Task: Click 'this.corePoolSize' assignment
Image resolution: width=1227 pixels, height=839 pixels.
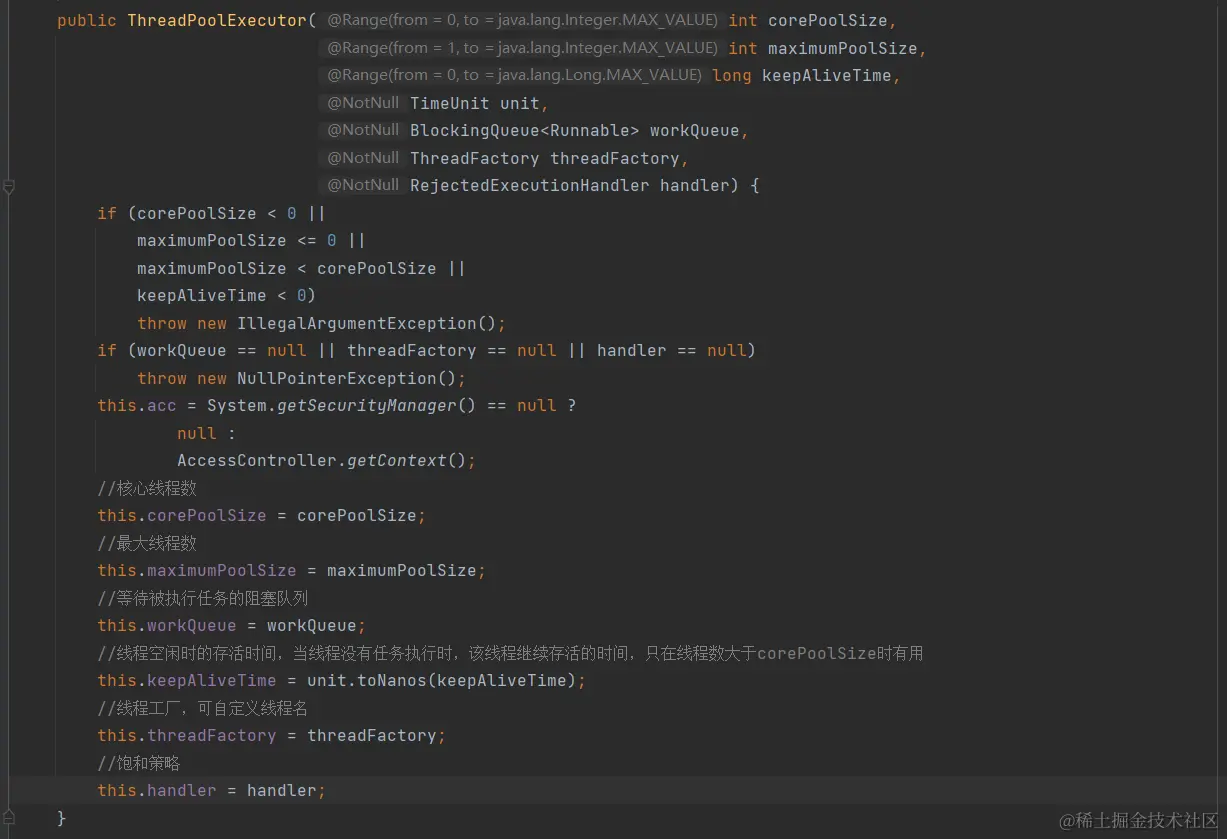Action: (181, 516)
